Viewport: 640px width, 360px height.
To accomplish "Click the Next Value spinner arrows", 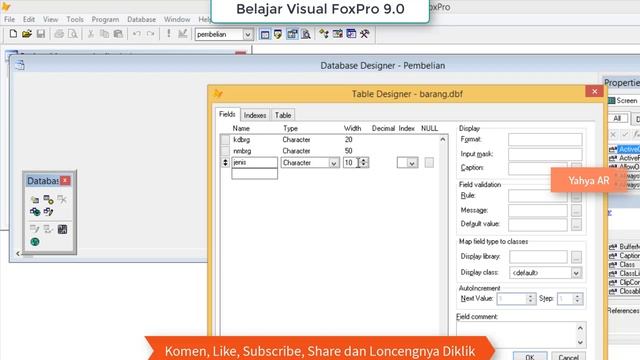I will (531, 299).
